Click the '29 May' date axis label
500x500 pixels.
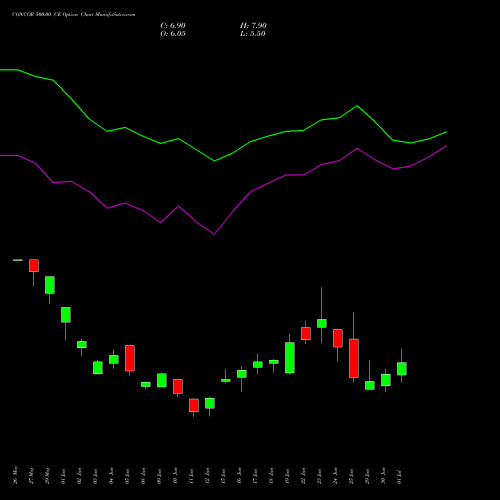pos(47,475)
